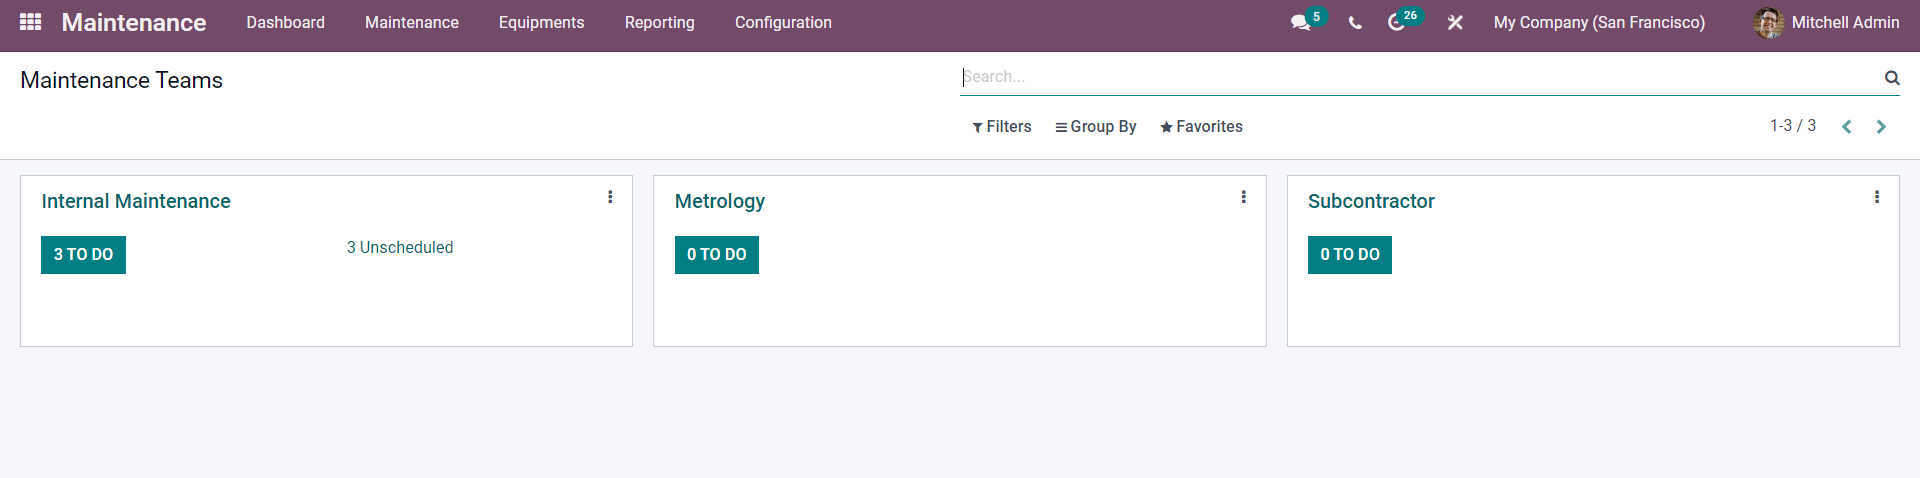Open the Equipments menu
1920x478 pixels.
pyautogui.click(x=541, y=22)
